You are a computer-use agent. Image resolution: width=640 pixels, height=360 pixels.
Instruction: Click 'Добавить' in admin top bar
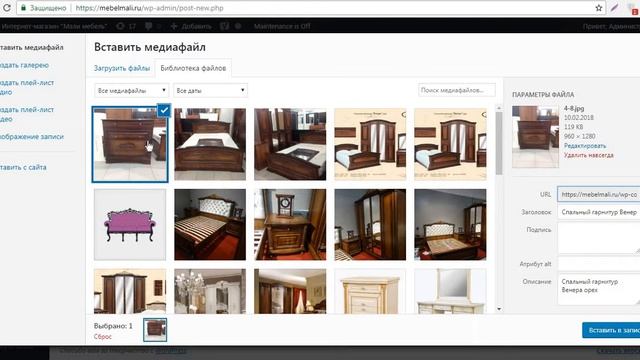click(191, 26)
